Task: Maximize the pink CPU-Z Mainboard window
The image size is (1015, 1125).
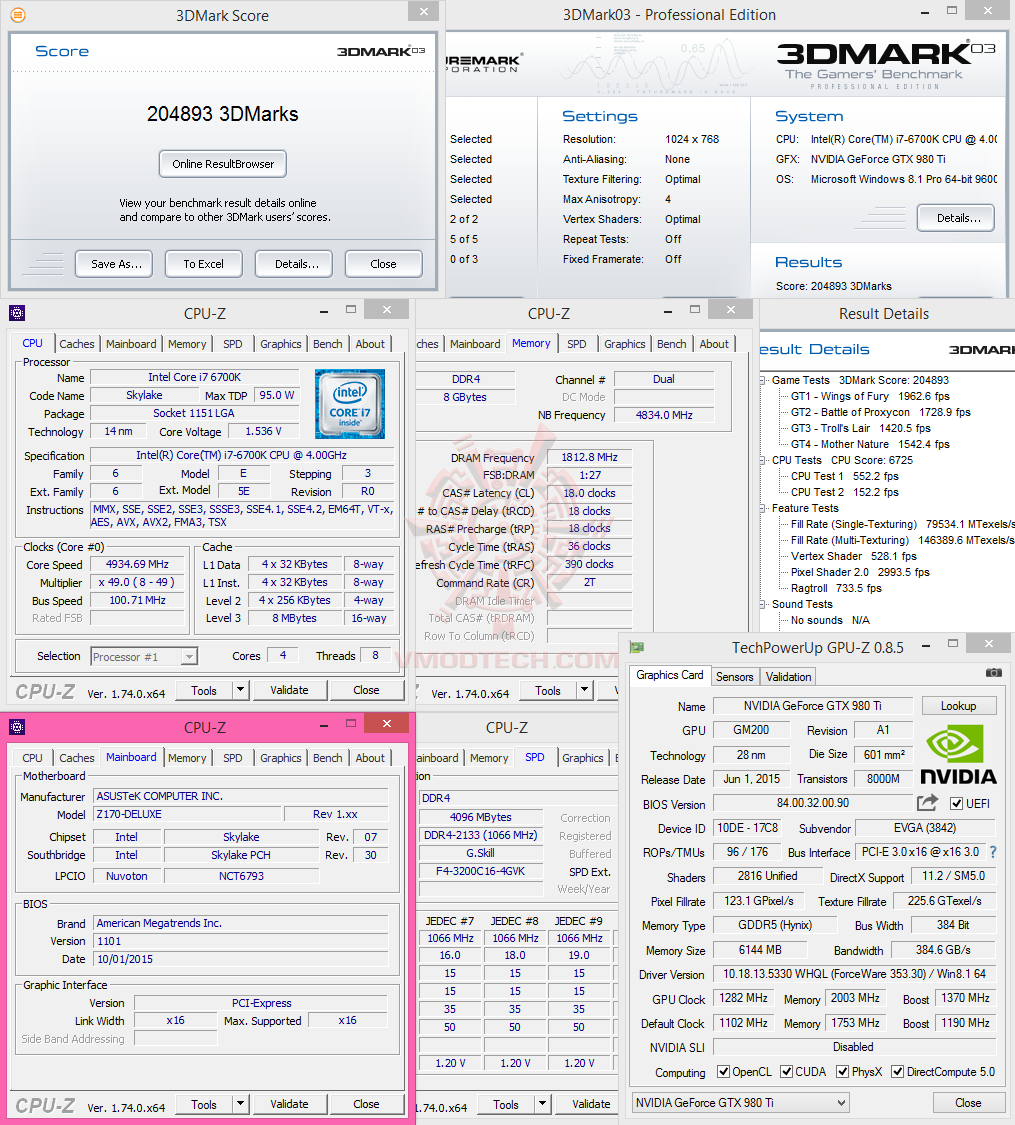Action: click(x=351, y=723)
